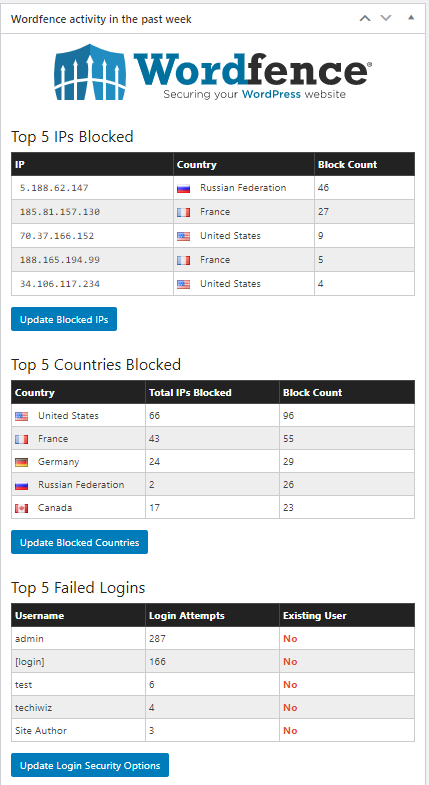Click Canadian flag in Countries Blocked table
Image resolution: width=429 pixels, height=785 pixels.
click(x=22, y=509)
